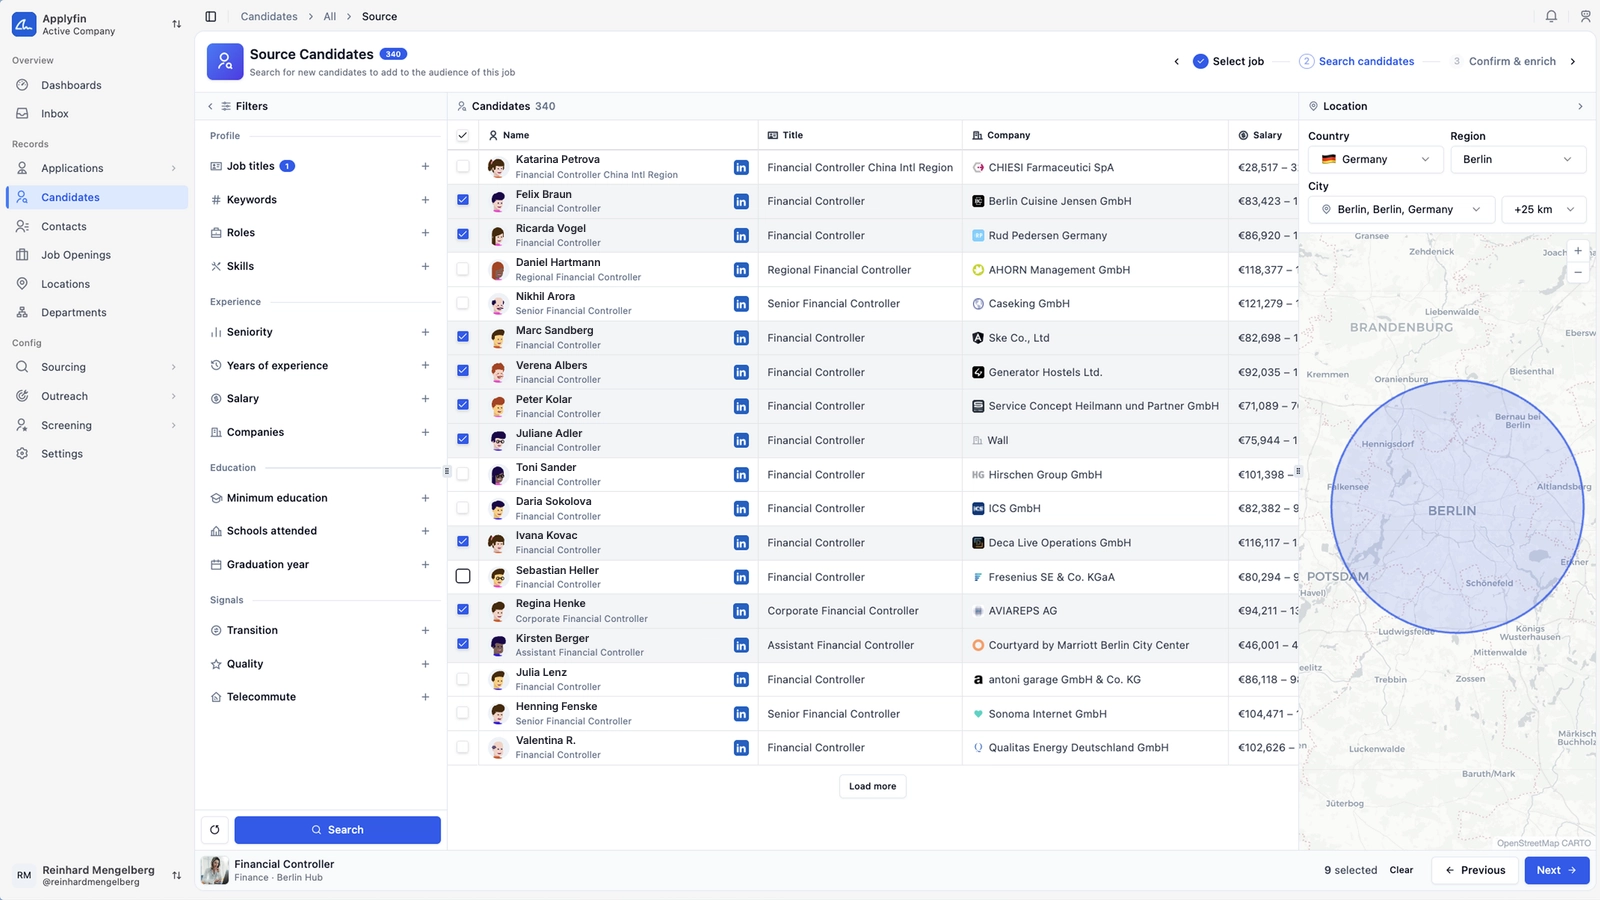Add a Minimum education filter

(x=425, y=498)
